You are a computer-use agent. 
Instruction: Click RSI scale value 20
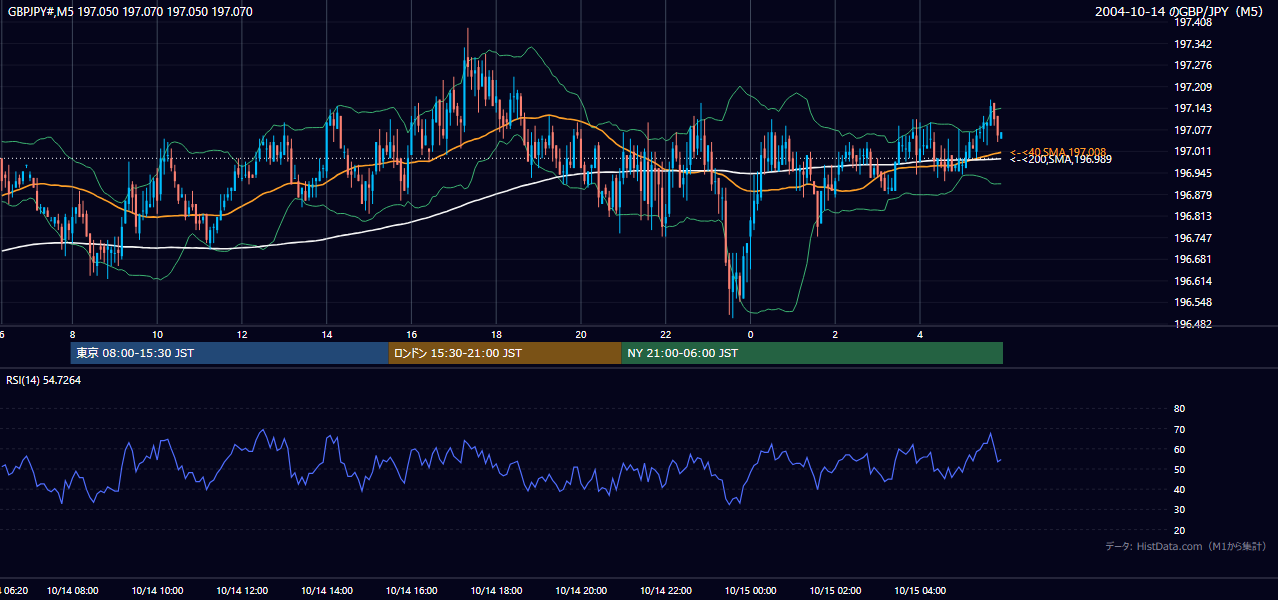coord(1179,530)
